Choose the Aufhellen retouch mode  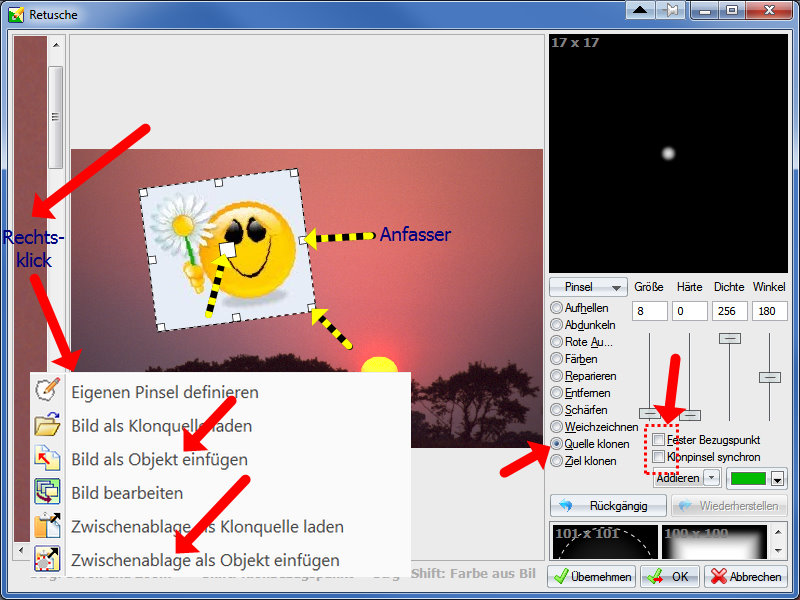(557, 308)
